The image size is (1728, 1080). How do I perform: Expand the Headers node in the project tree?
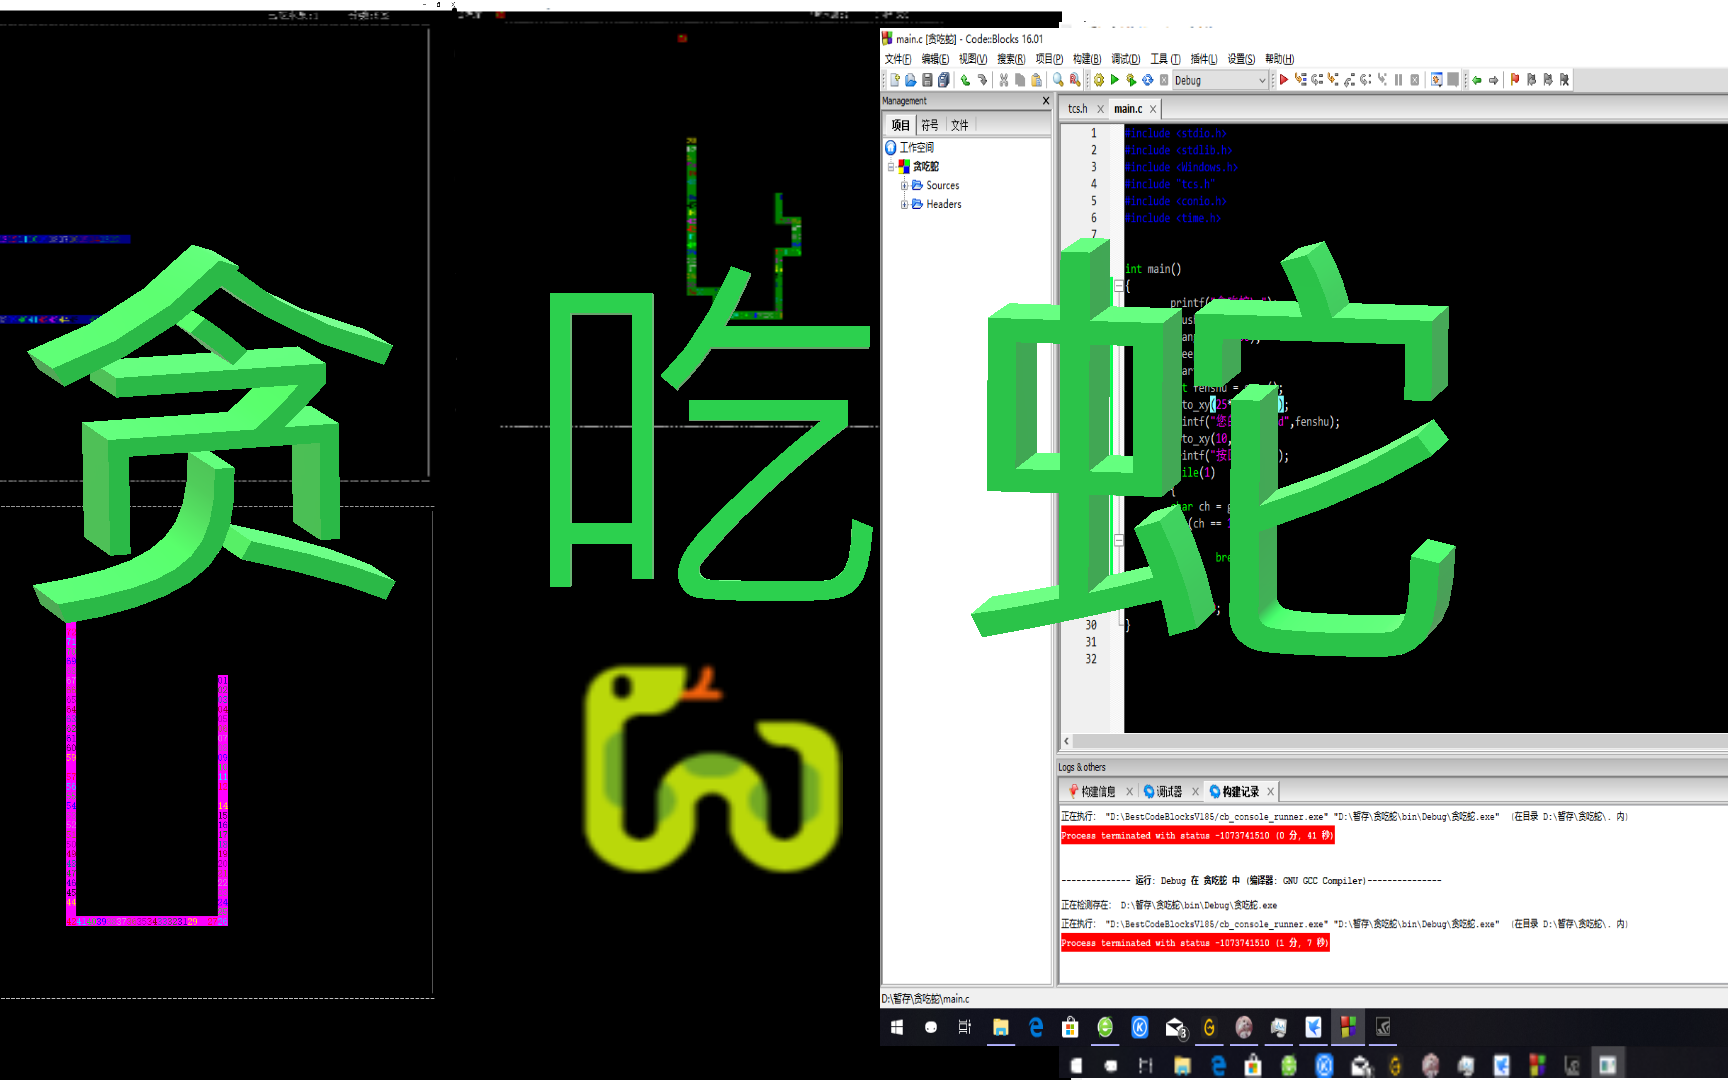click(x=904, y=204)
